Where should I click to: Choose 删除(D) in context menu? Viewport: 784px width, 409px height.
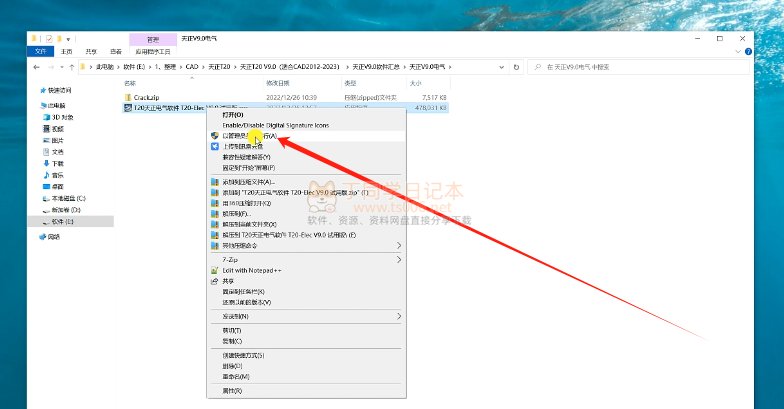coord(232,366)
